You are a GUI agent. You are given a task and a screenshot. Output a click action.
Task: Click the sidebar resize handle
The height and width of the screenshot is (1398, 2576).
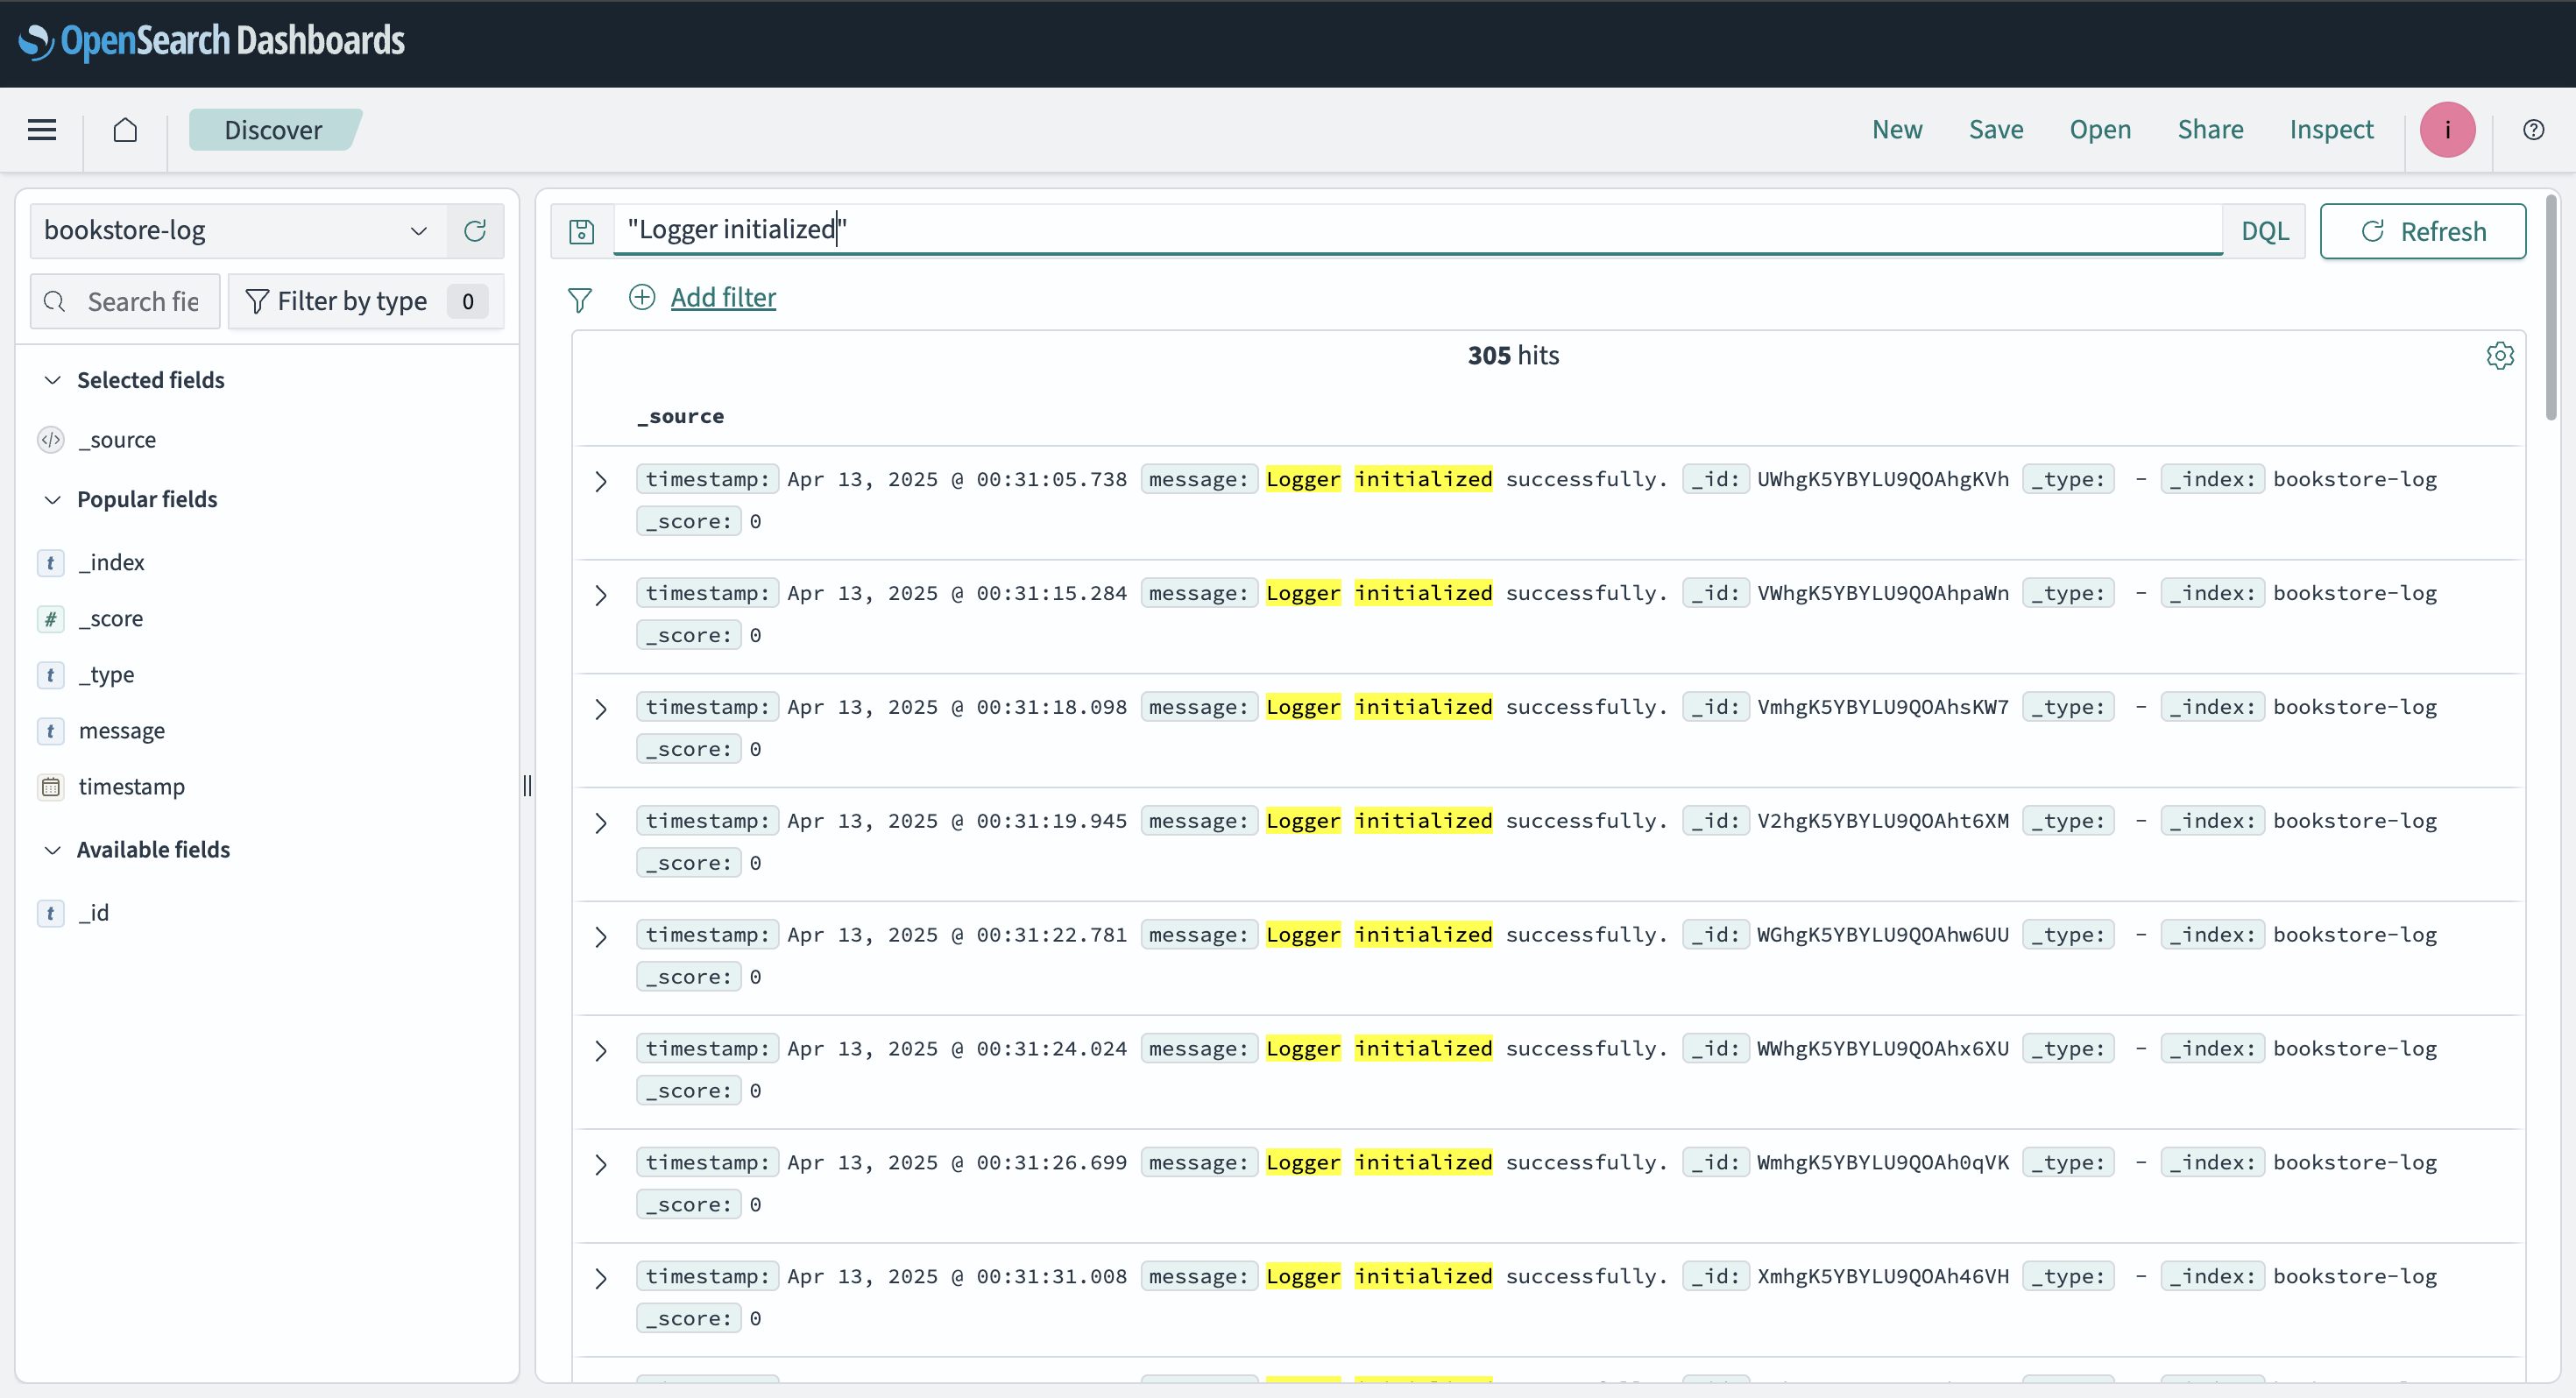[528, 786]
